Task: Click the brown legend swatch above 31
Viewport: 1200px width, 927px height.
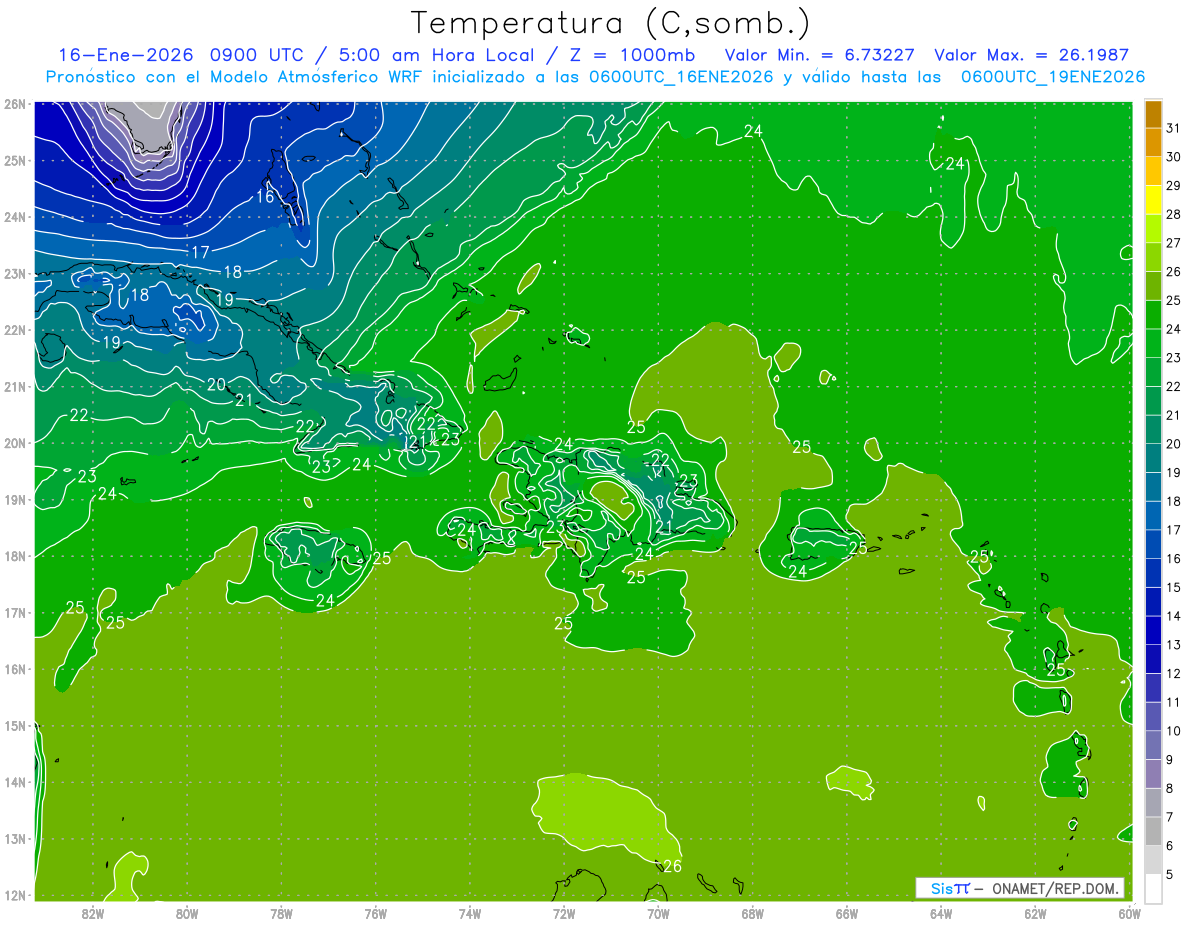Action: (x=1152, y=114)
